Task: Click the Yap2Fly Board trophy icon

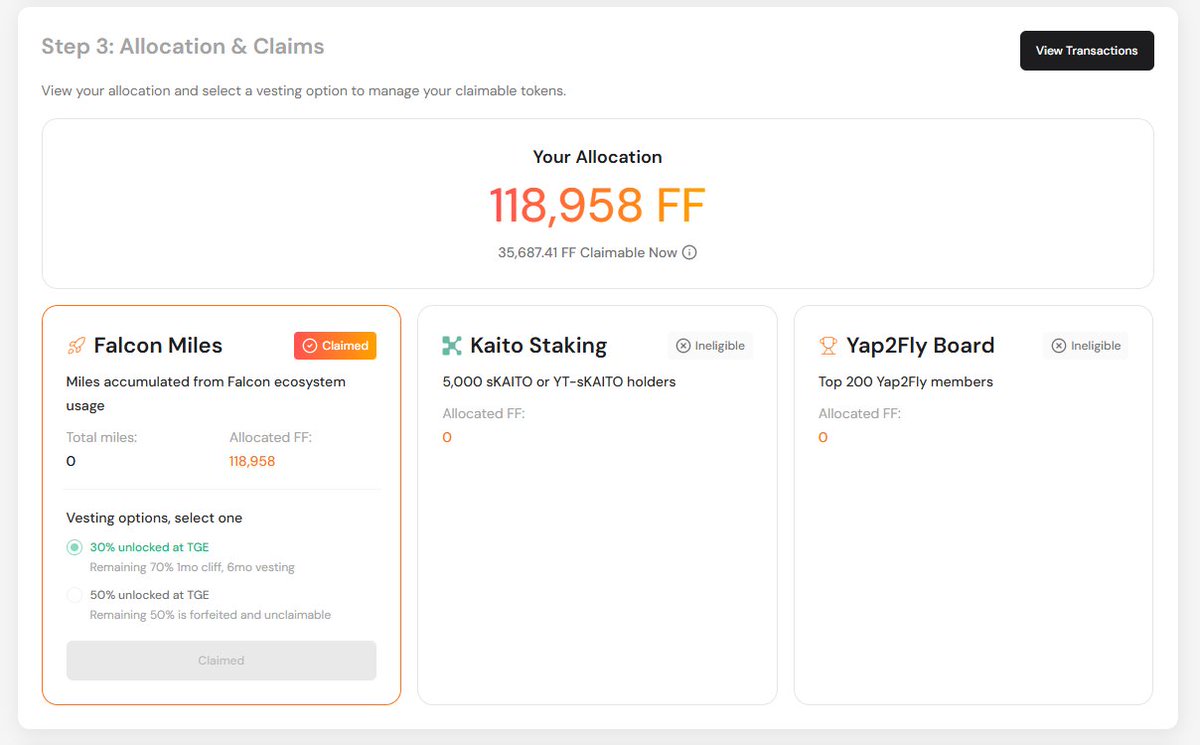Action: click(x=828, y=346)
